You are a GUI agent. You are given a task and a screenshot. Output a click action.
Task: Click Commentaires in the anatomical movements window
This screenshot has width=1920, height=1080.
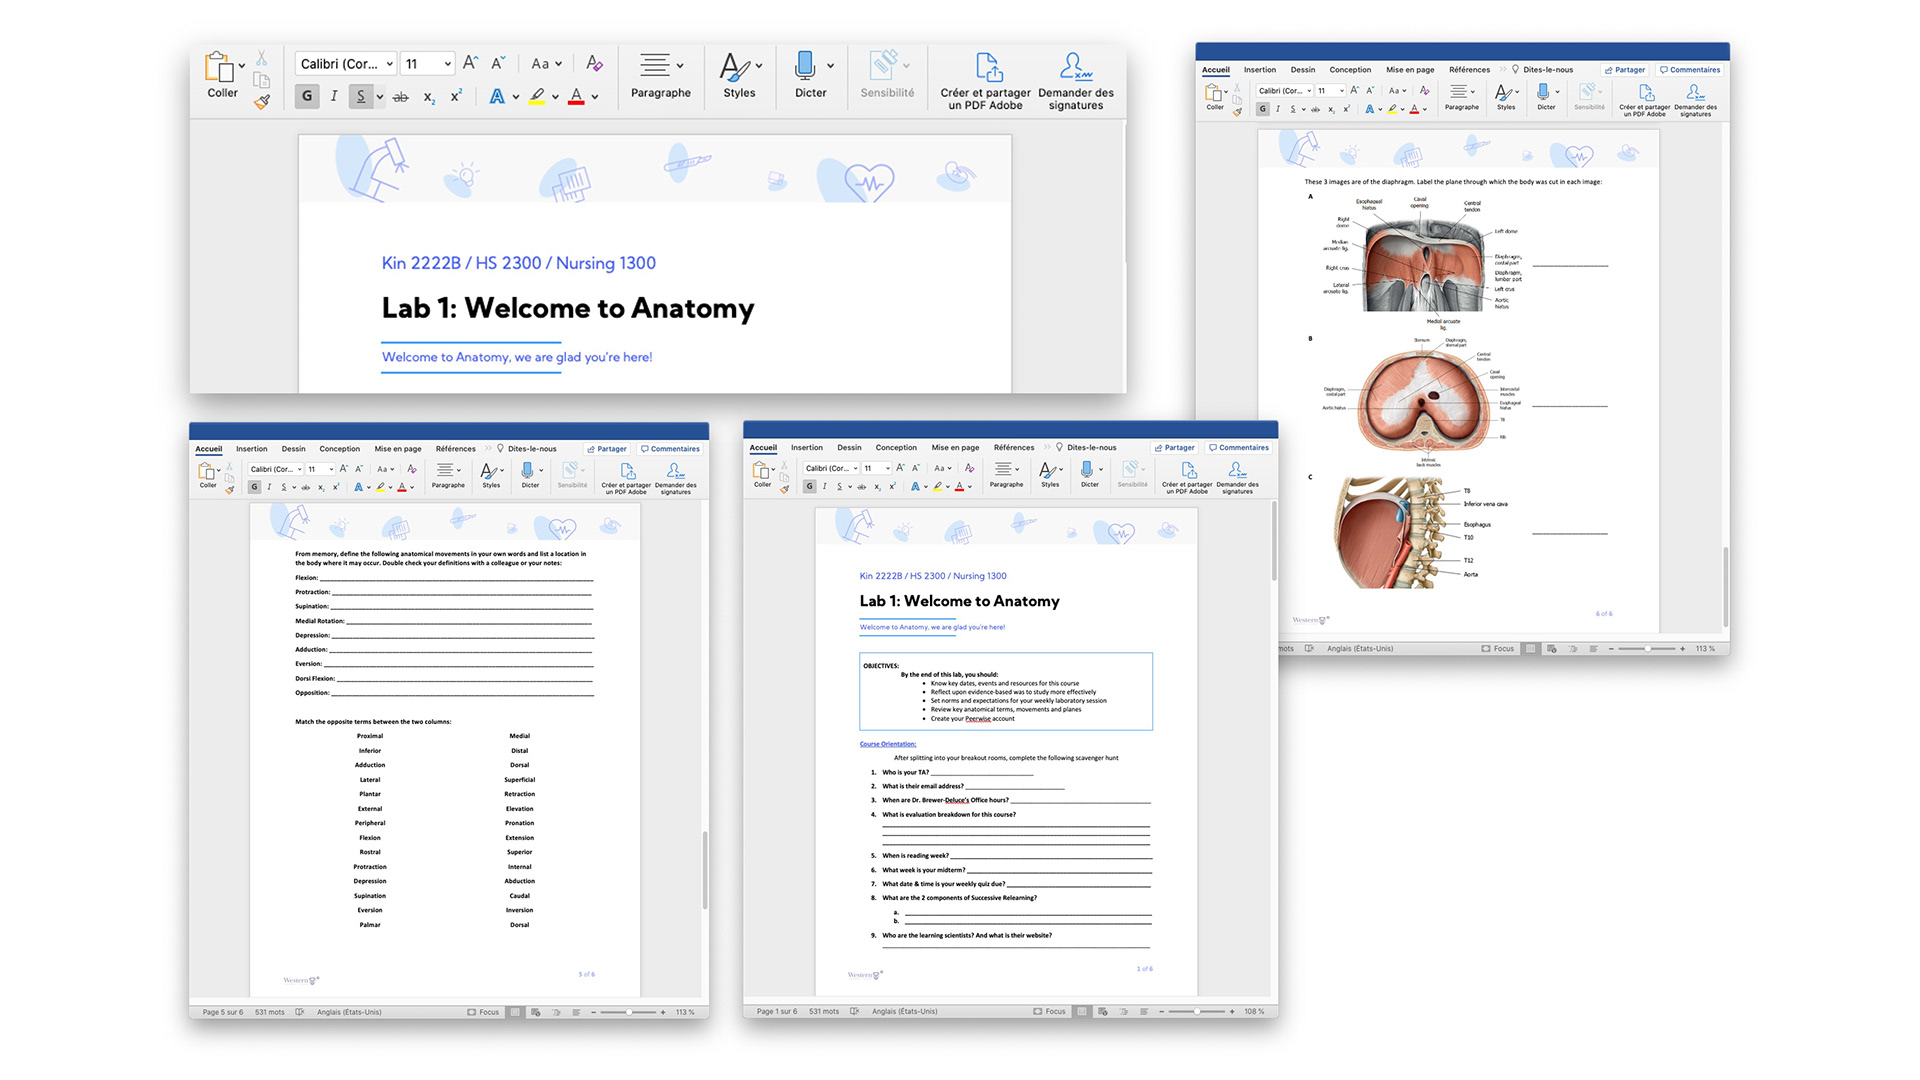[x=670, y=449]
